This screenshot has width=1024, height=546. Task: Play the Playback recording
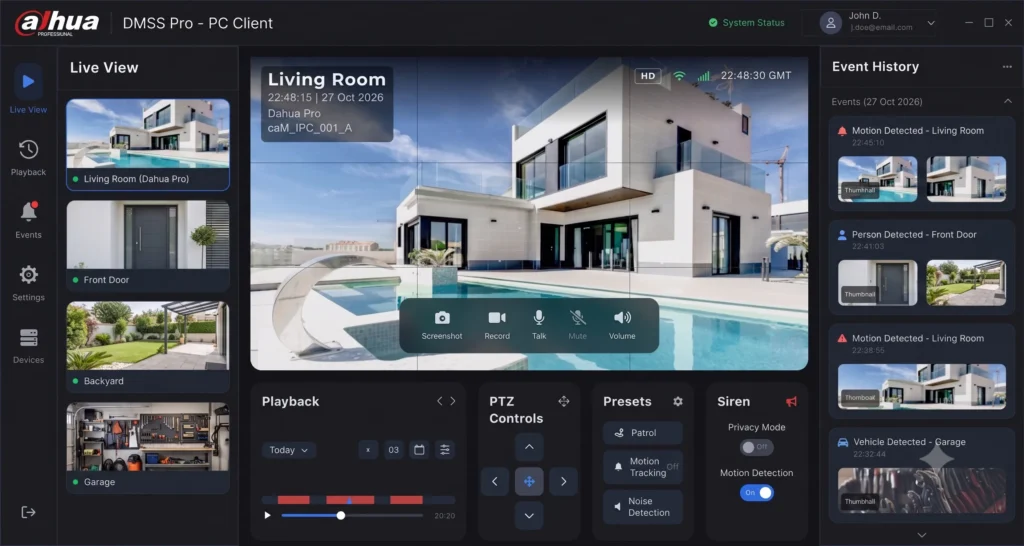(267, 515)
